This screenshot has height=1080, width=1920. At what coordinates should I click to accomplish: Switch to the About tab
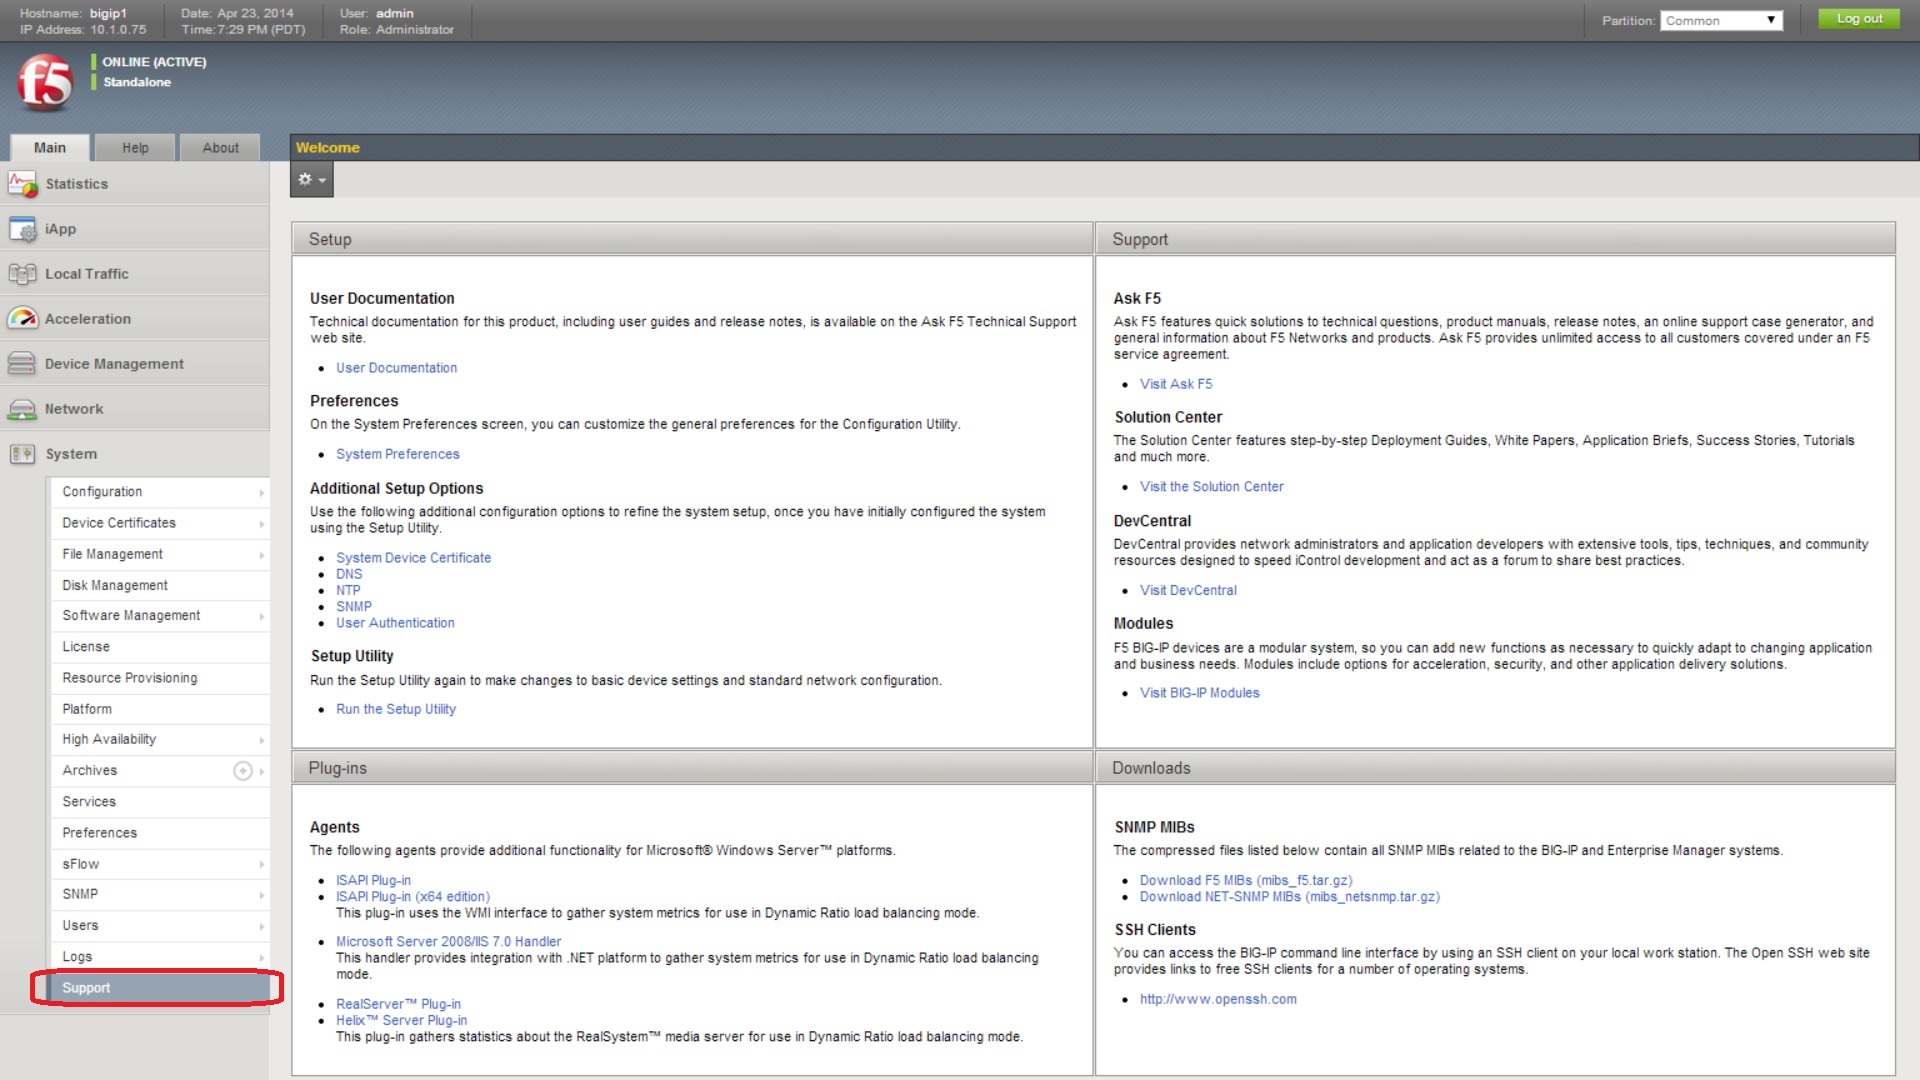[220, 148]
